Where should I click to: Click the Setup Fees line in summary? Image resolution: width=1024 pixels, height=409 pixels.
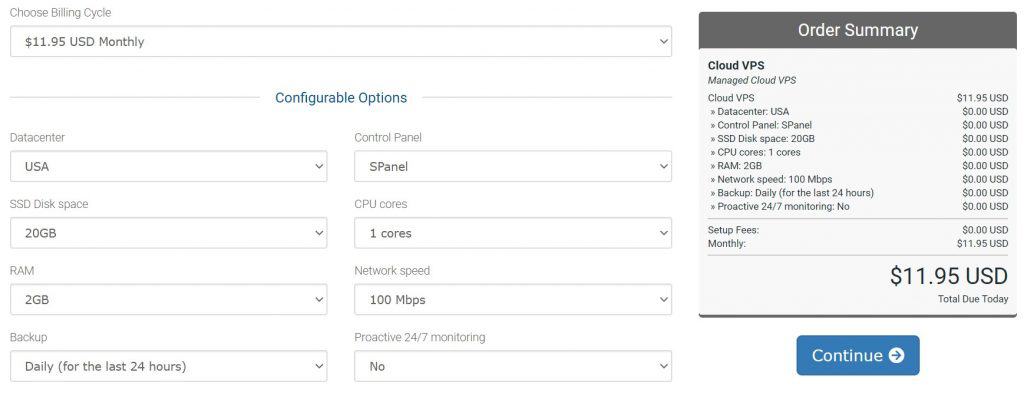coord(733,230)
